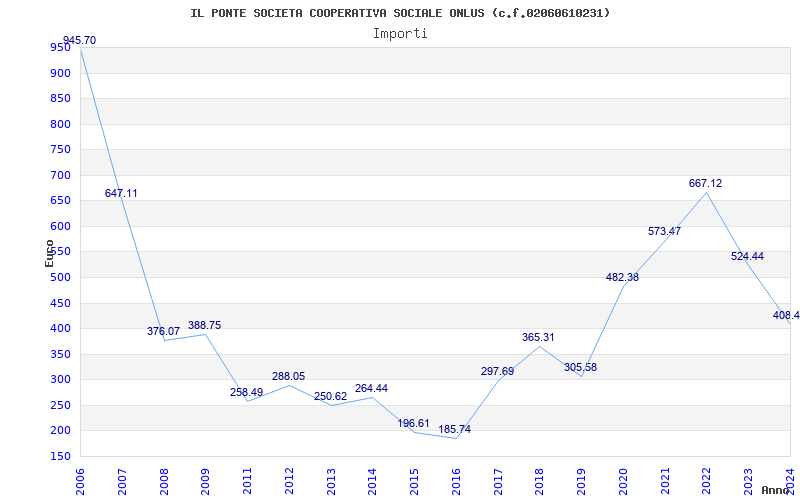
Task: Click the 2016 x-axis year label
Action: pyautogui.click(x=456, y=482)
